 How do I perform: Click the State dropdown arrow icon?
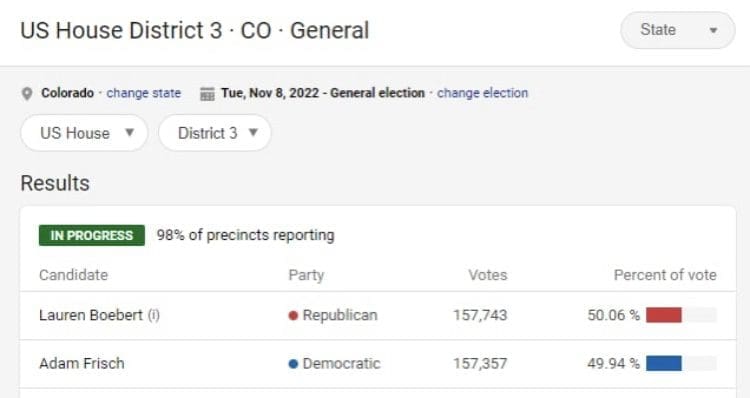pyautogui.click(x=713, y=30)
